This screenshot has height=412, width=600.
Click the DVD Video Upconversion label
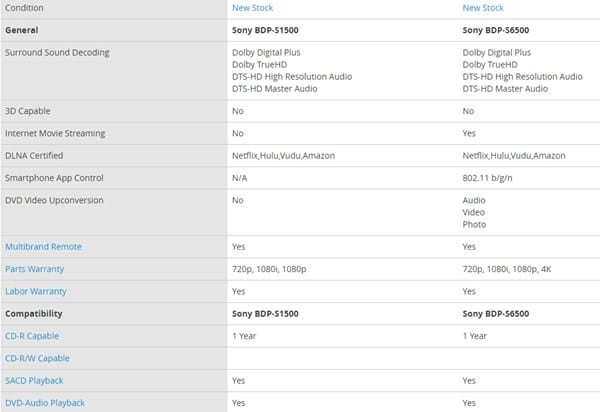coord(53,200)
